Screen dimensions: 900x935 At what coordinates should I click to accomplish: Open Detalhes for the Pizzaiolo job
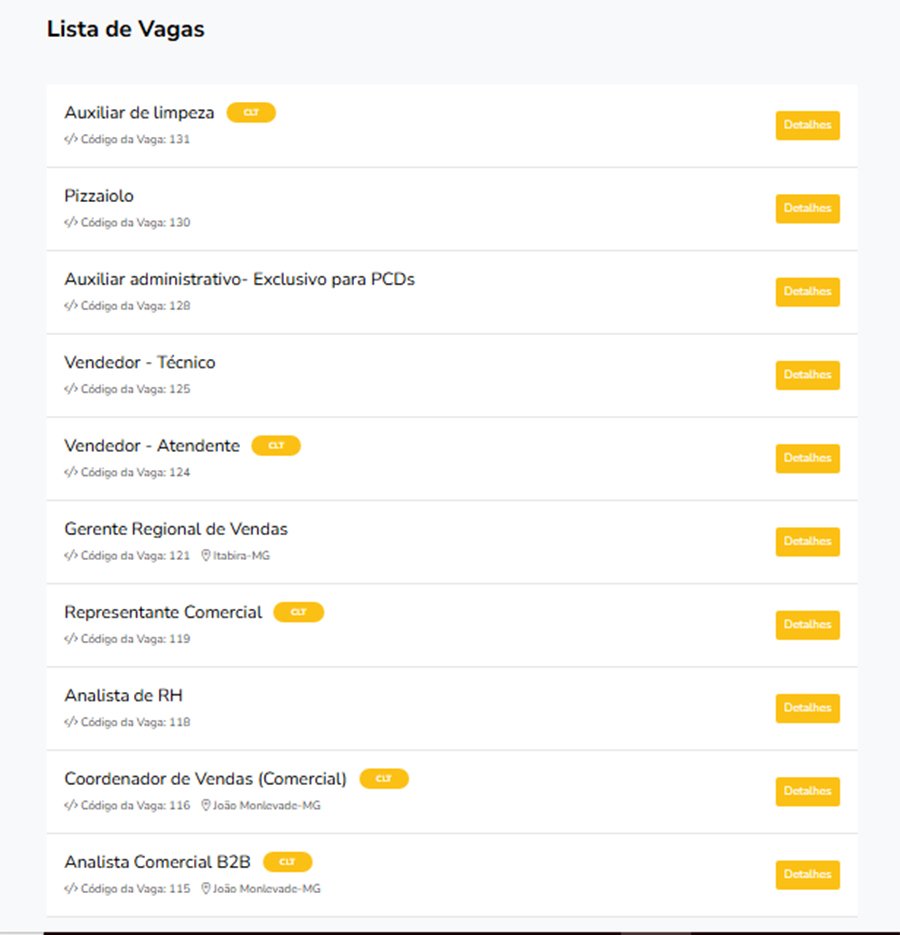point(807,209)
